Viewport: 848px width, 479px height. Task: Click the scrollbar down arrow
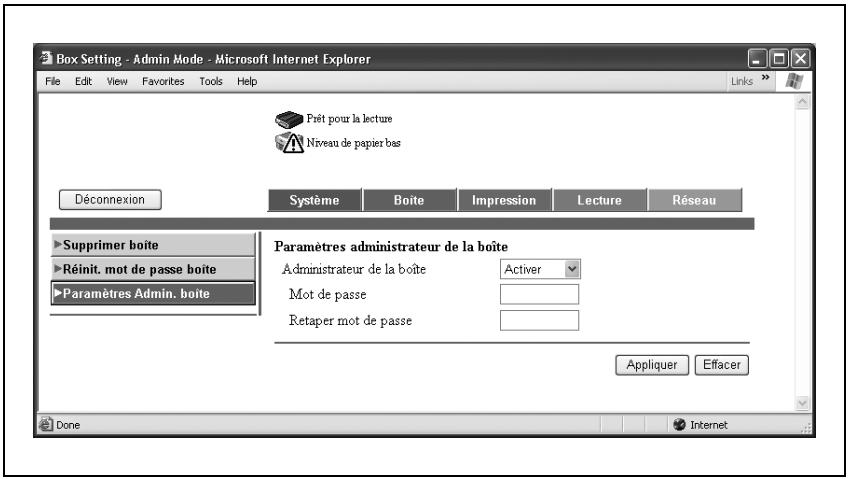(802, 403)
